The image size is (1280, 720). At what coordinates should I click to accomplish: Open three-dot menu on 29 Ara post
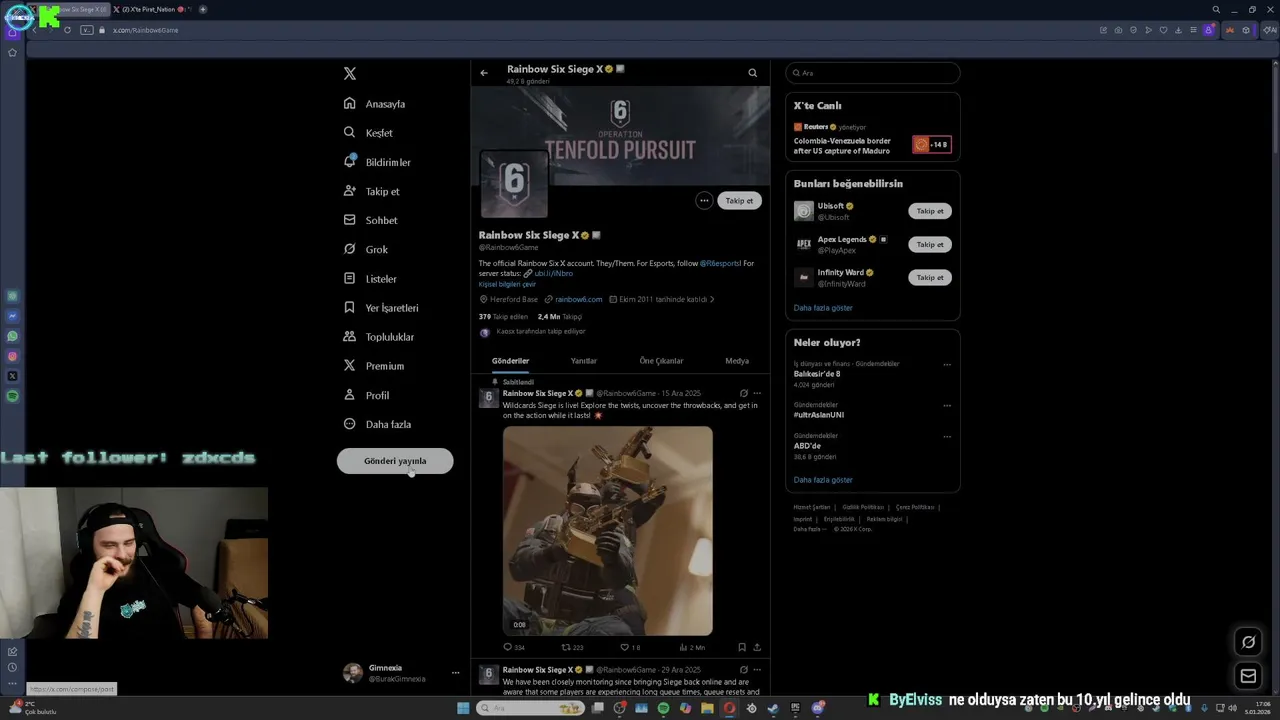757,670
